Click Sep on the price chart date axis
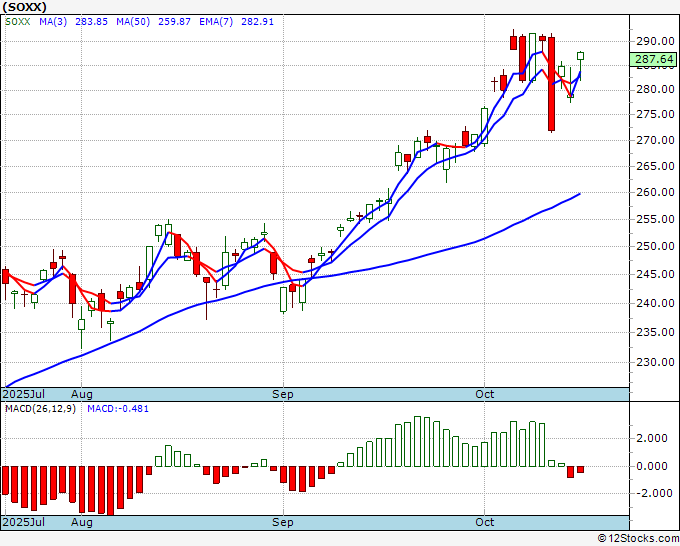 pos(283,395)
